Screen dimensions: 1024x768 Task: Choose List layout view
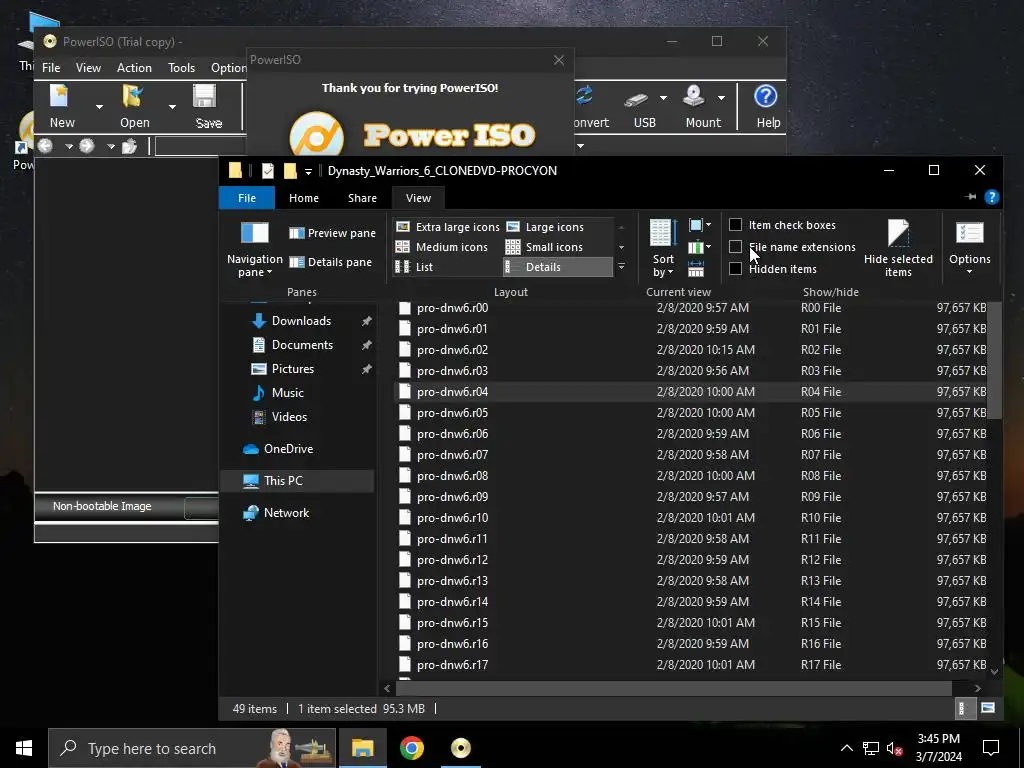415,266
